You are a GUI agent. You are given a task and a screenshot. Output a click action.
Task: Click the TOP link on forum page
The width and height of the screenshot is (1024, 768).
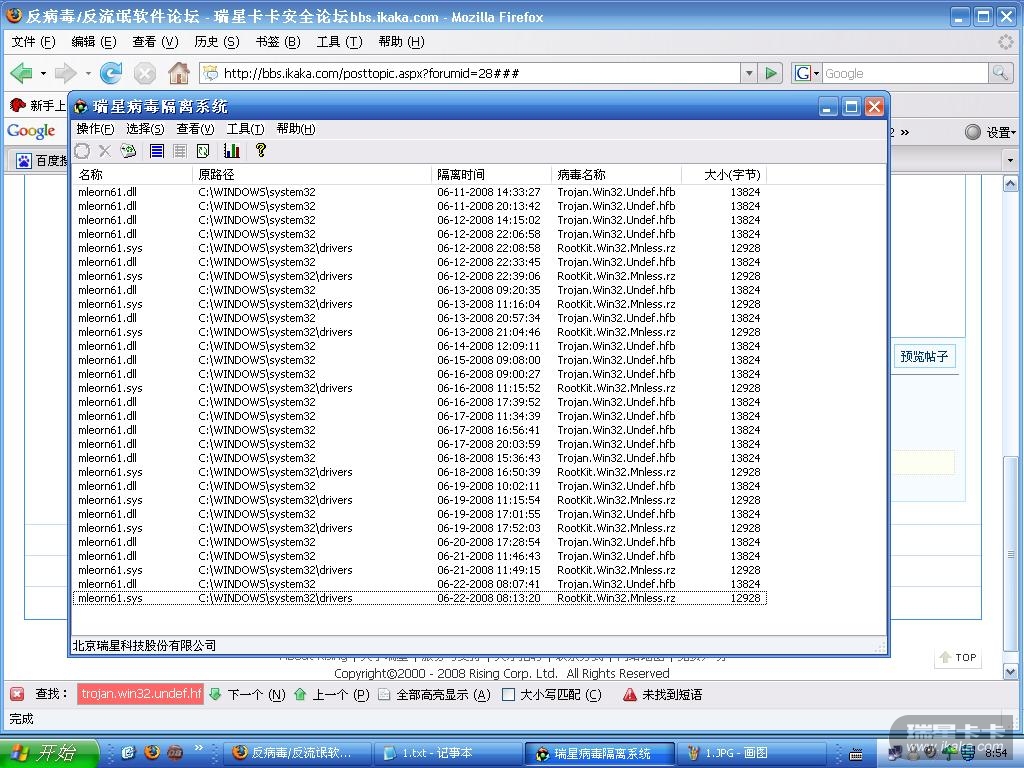[958, 657]
